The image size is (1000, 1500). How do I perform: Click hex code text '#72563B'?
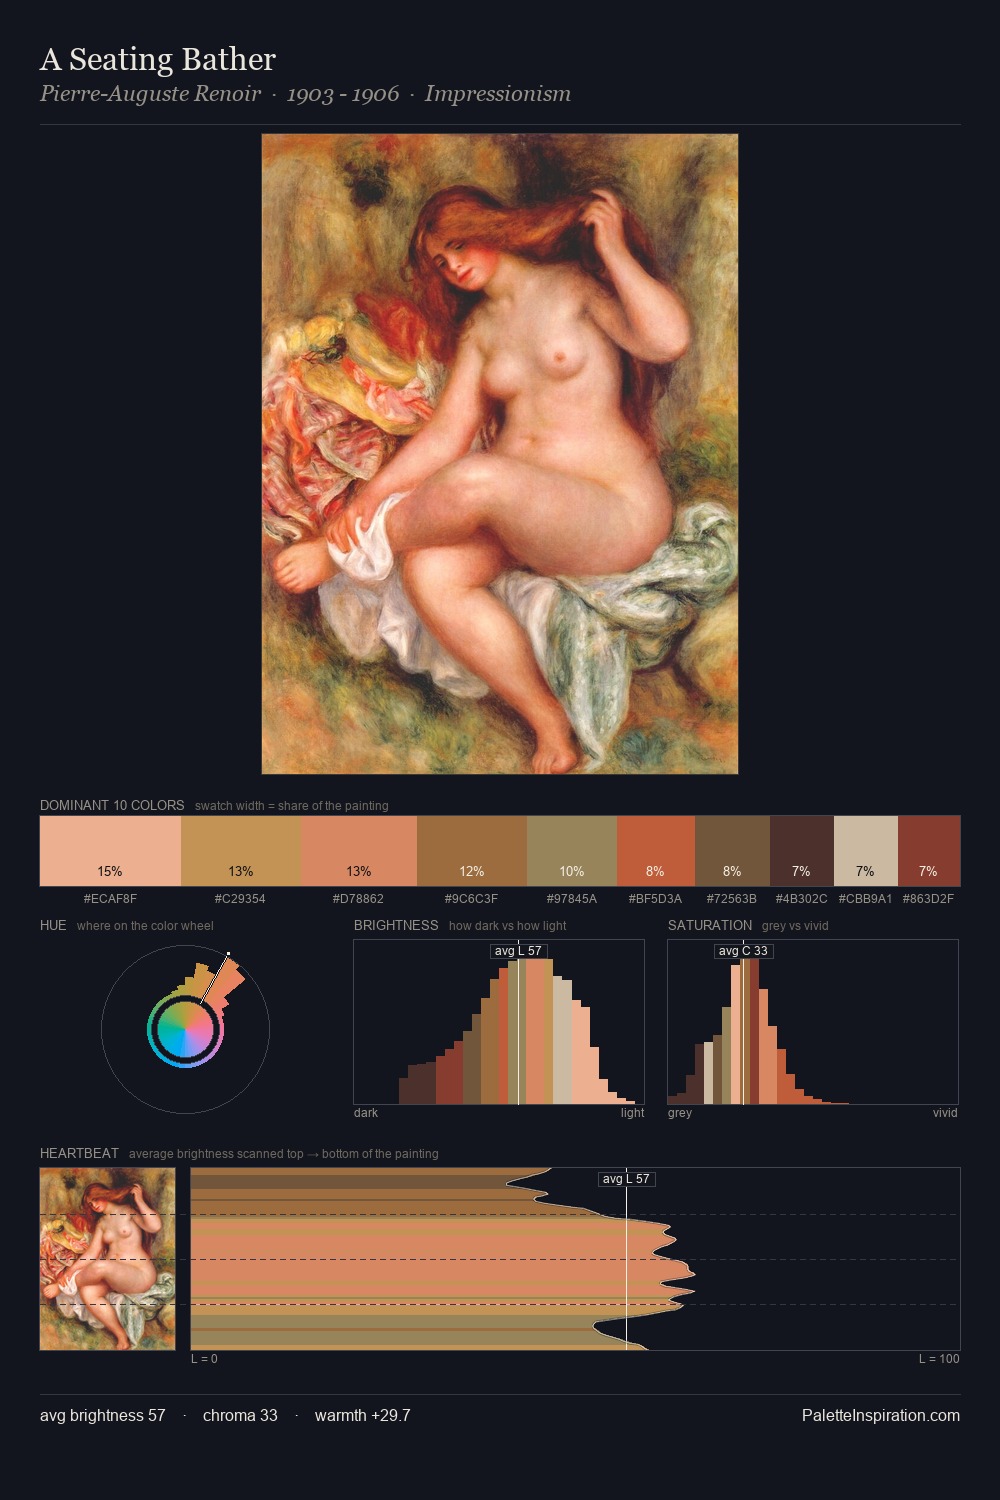[732, 898]
